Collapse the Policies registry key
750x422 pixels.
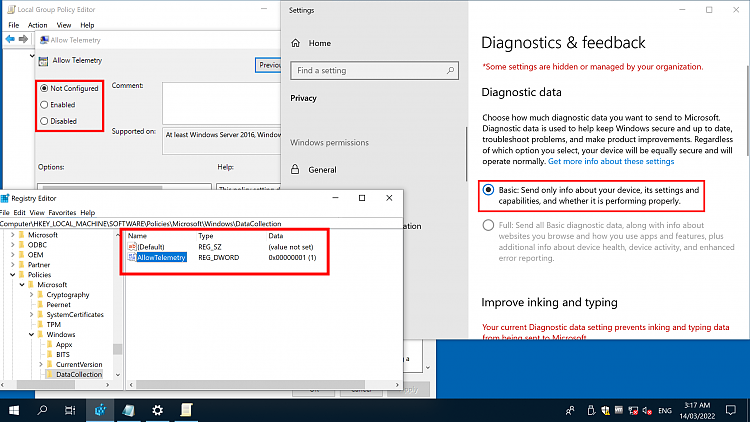[12, 275]
